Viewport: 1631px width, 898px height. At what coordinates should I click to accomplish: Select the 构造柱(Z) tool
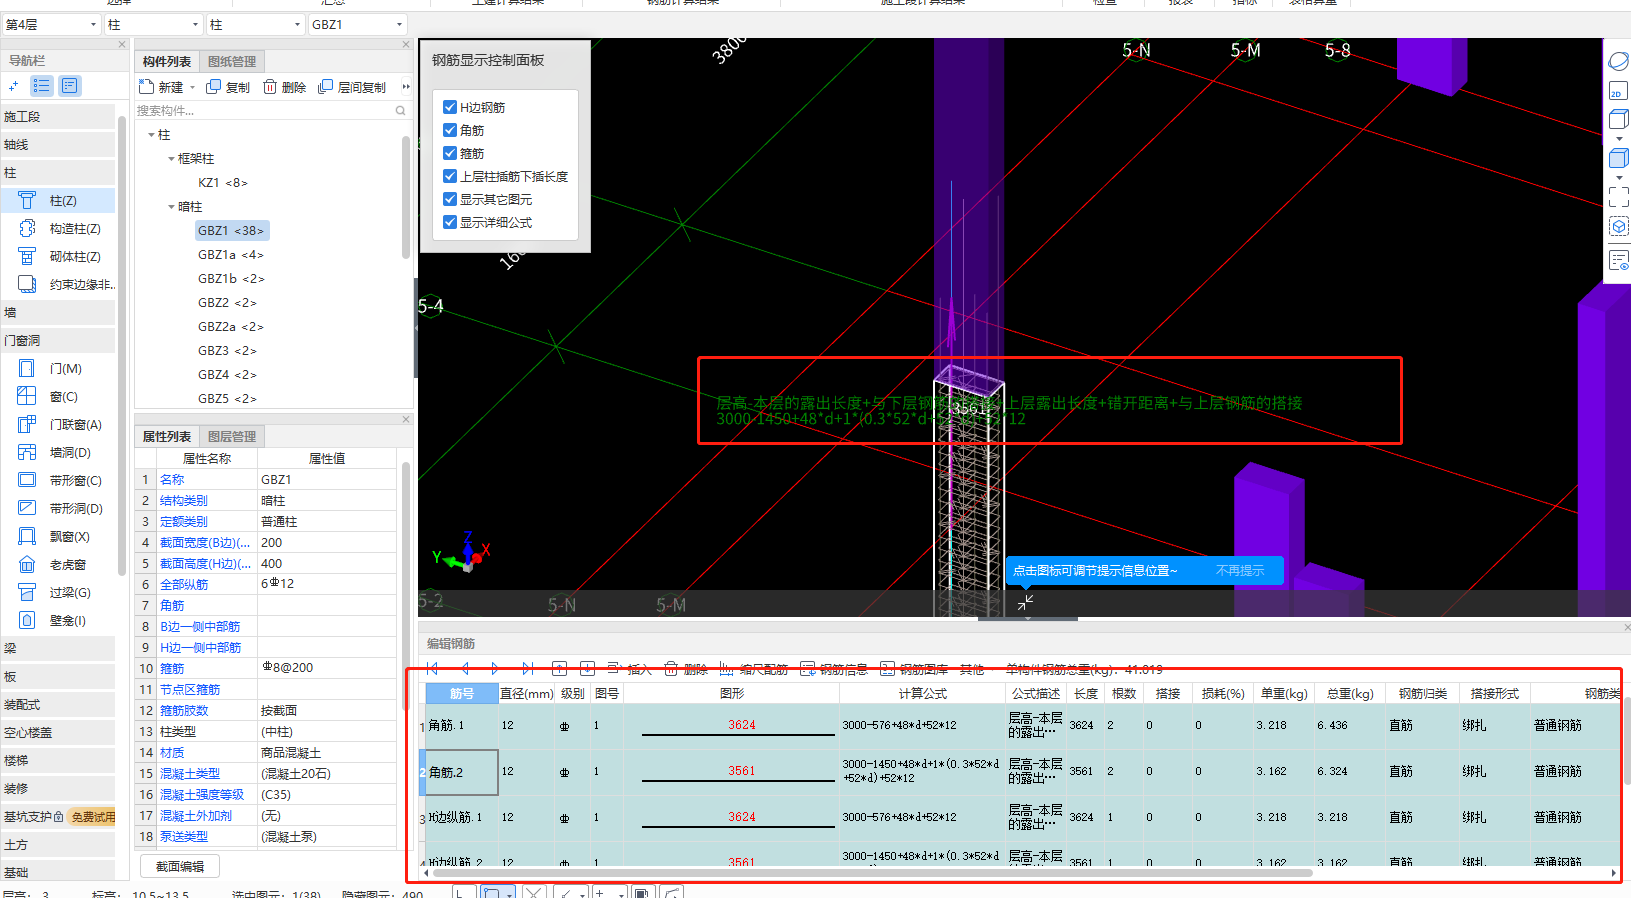59,228
